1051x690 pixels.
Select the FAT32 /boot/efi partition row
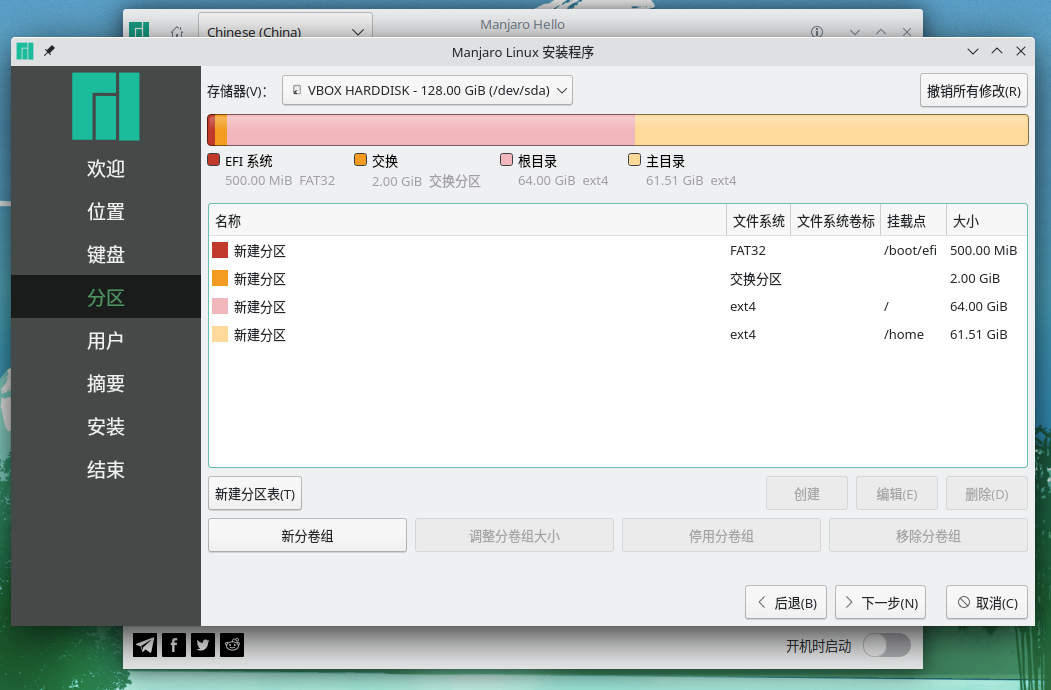pos(617,250)
